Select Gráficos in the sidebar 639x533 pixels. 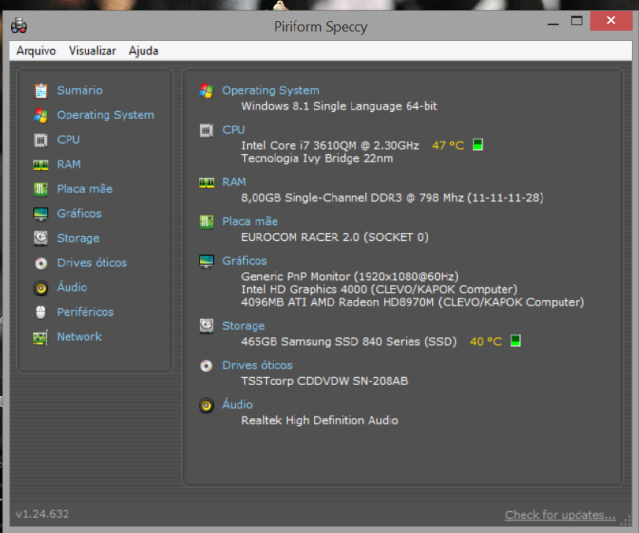pyautogui.click(x=79, y=213)
